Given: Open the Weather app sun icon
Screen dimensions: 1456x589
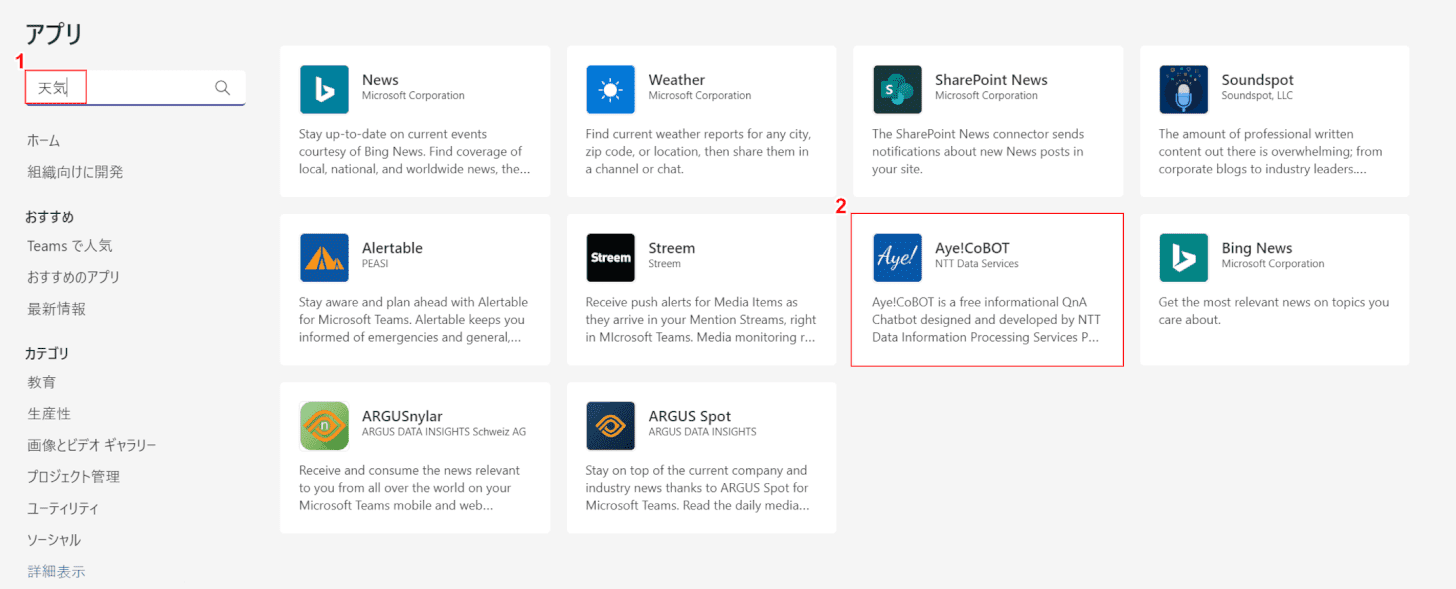Looking at the screenshot, I should click(611, 90).
